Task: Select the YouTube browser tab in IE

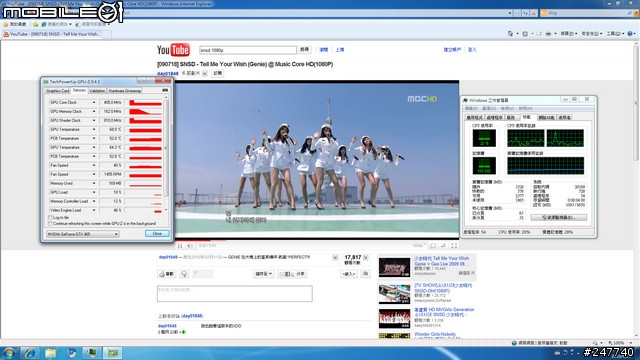Action: (x=51, y=34)
